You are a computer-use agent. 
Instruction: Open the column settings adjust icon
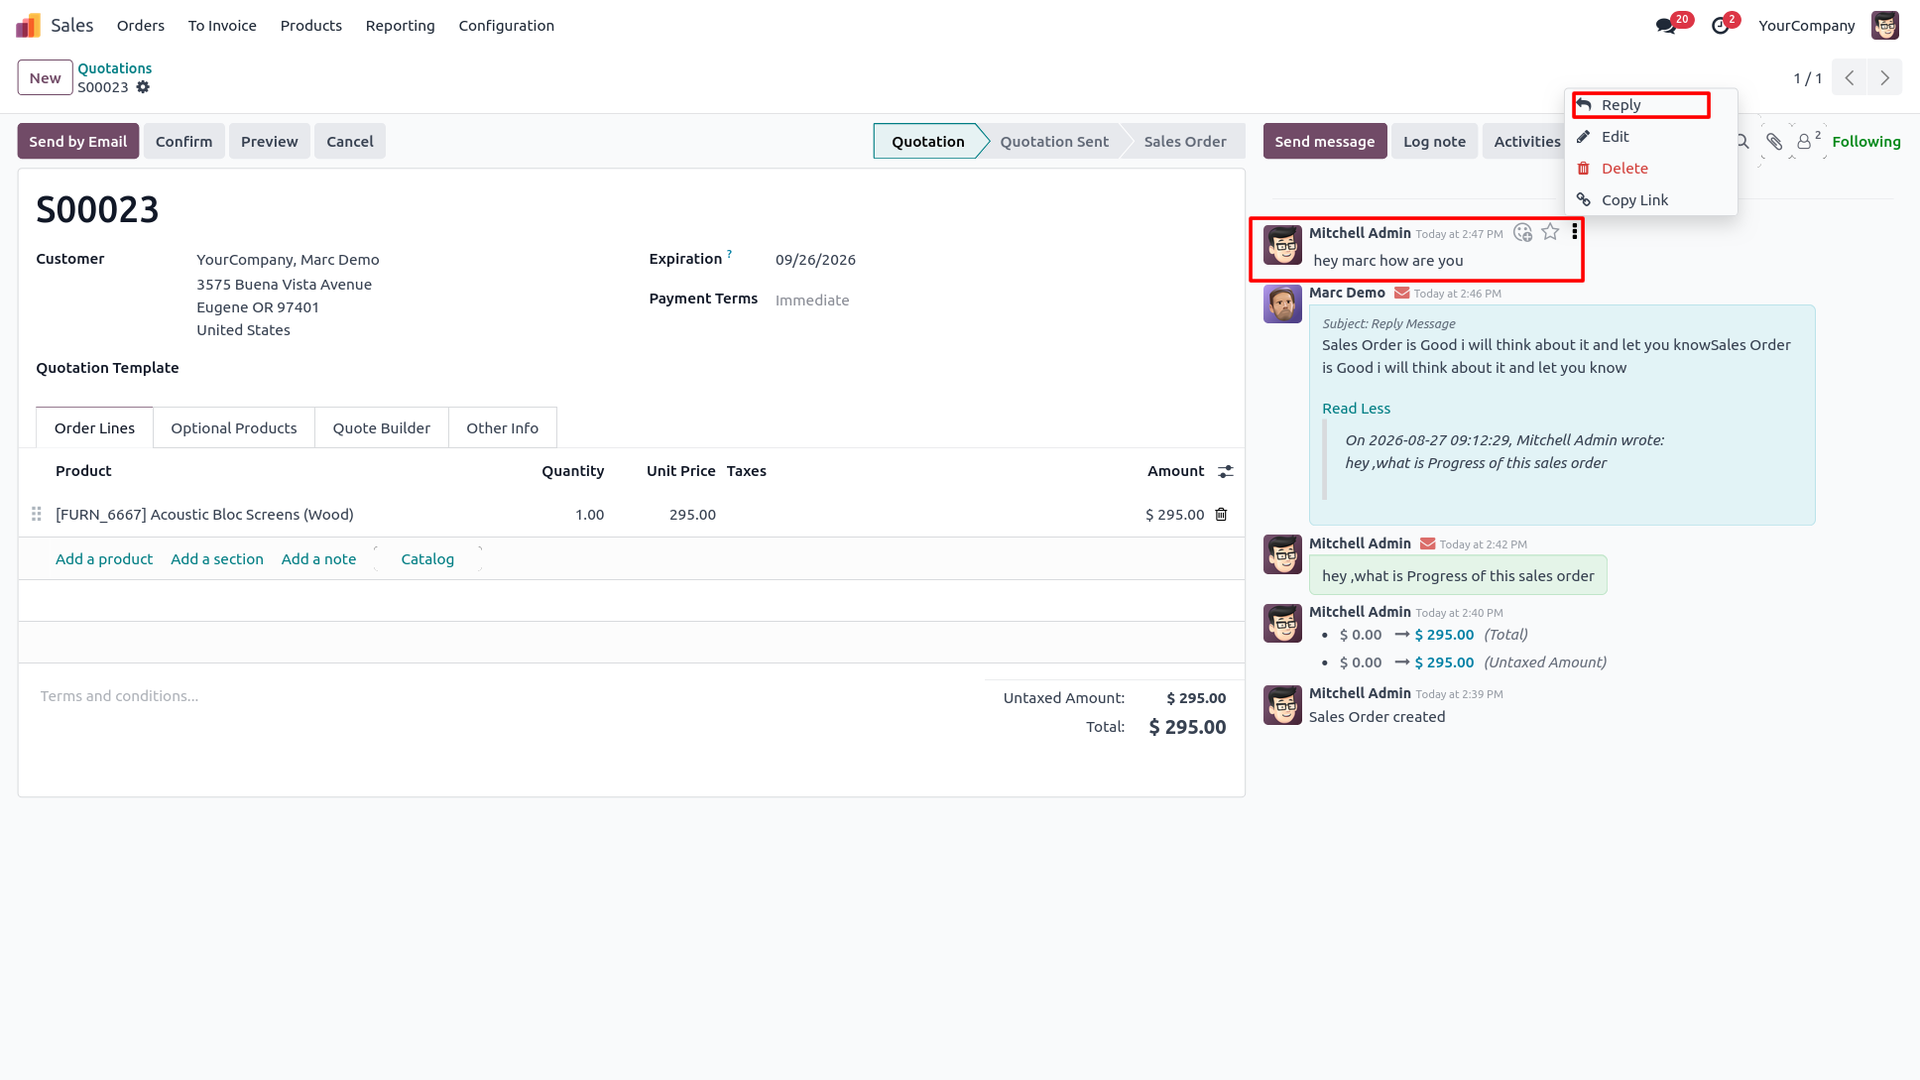1225,471
